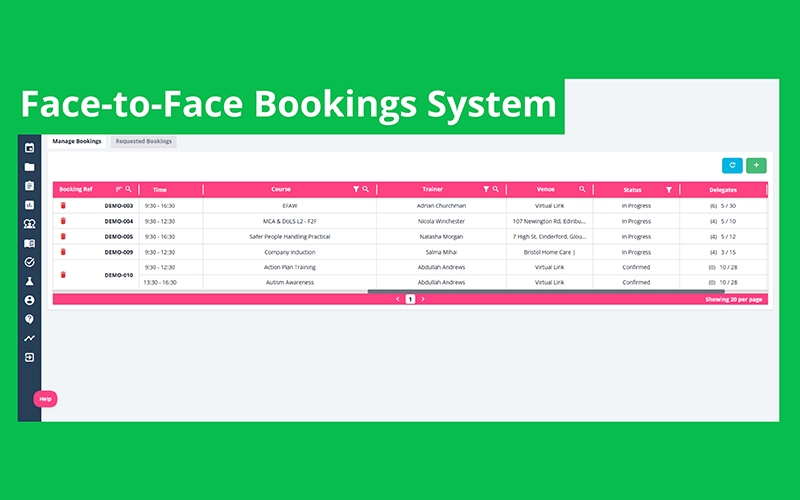Click booking reference DEMO-010
This screenshot has height=500, width=800.
click(118, 275)
